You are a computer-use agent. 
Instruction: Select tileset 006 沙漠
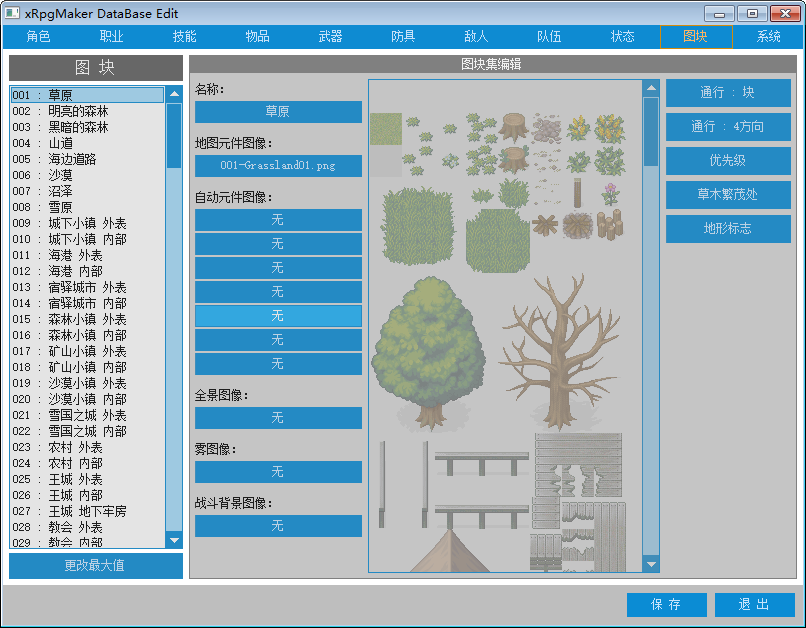pos(87,175)
